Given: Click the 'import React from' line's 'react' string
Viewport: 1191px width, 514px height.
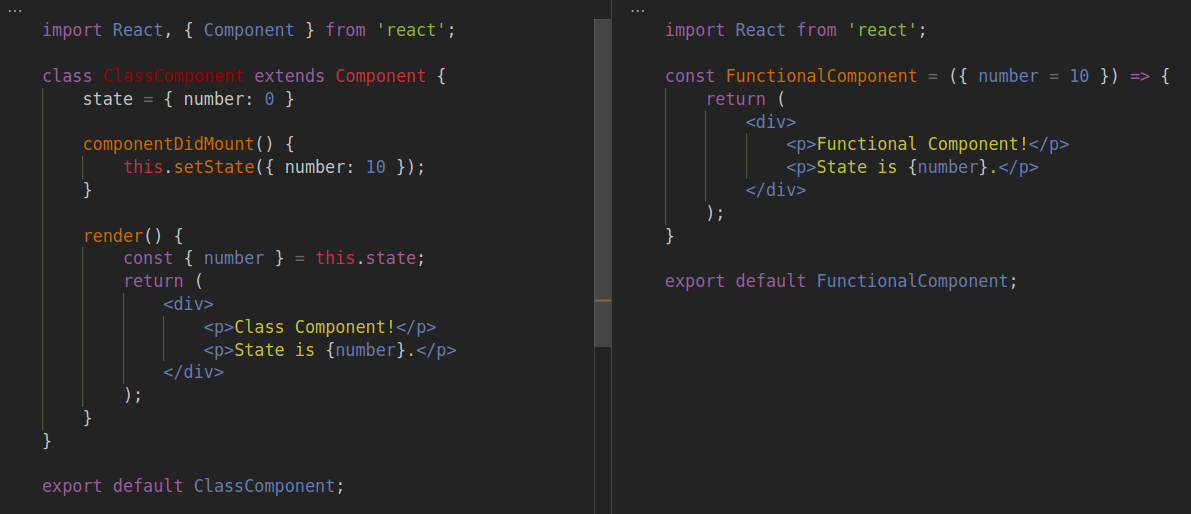Looking at the screenshot, I should (x=883, y=30).
